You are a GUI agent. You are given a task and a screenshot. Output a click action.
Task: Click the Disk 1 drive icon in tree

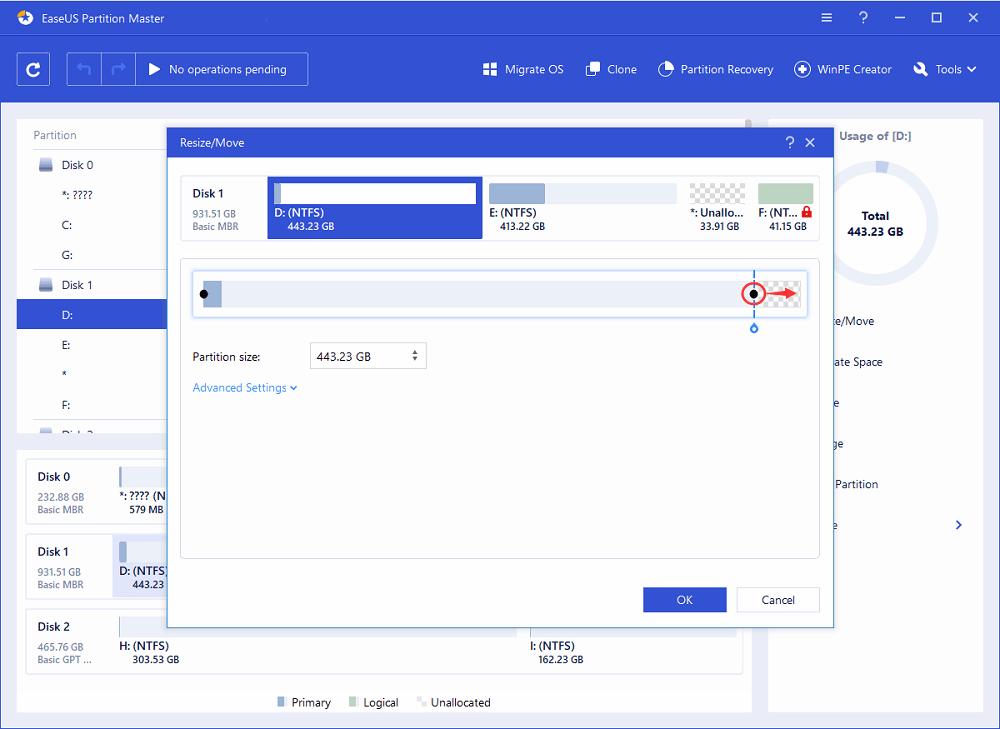(45, 285)
